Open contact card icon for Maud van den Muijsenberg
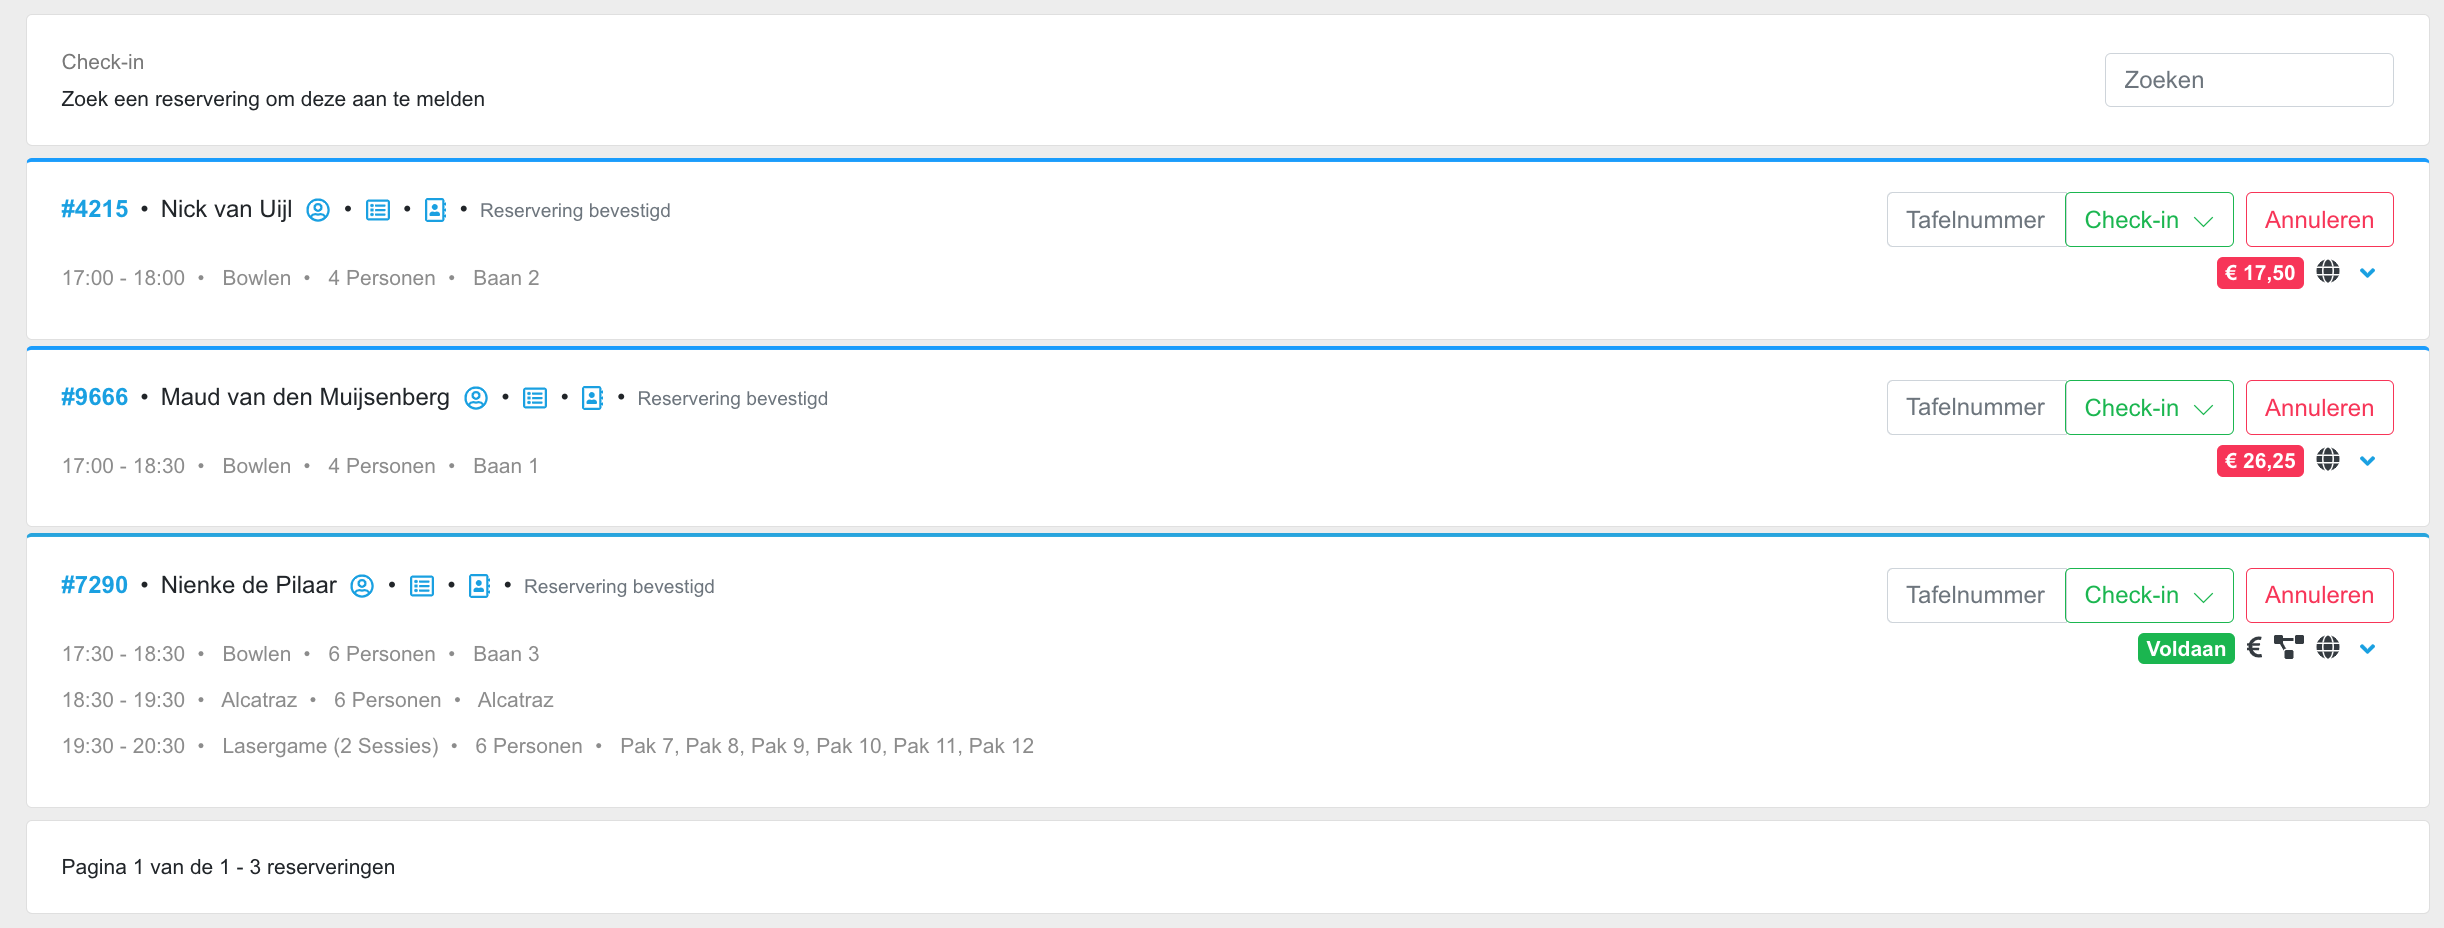The width and height of the screenshot is (2444, 928). coord(593,398)
